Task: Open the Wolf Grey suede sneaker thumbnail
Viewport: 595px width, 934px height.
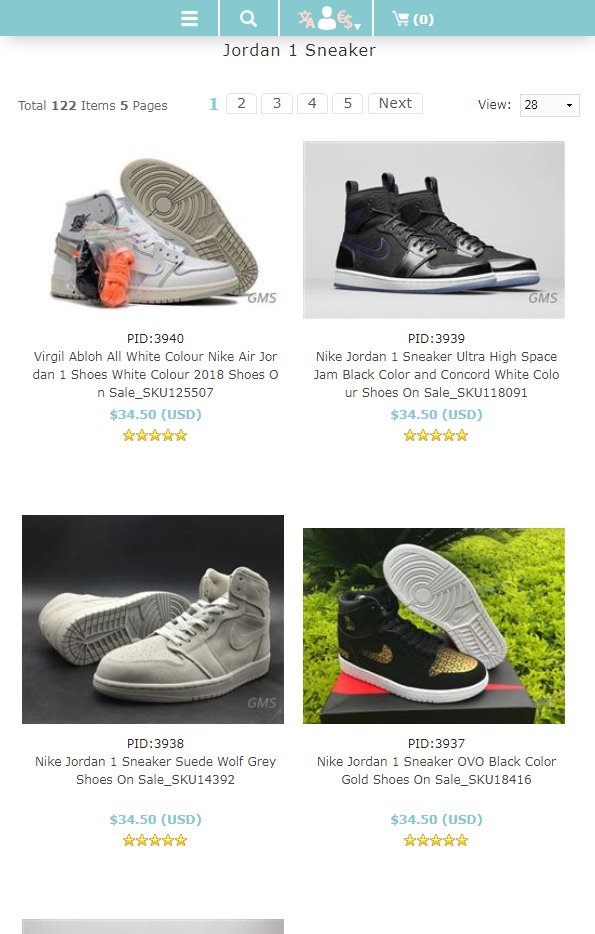Action: pyautogui.click(x=153, y=619)
